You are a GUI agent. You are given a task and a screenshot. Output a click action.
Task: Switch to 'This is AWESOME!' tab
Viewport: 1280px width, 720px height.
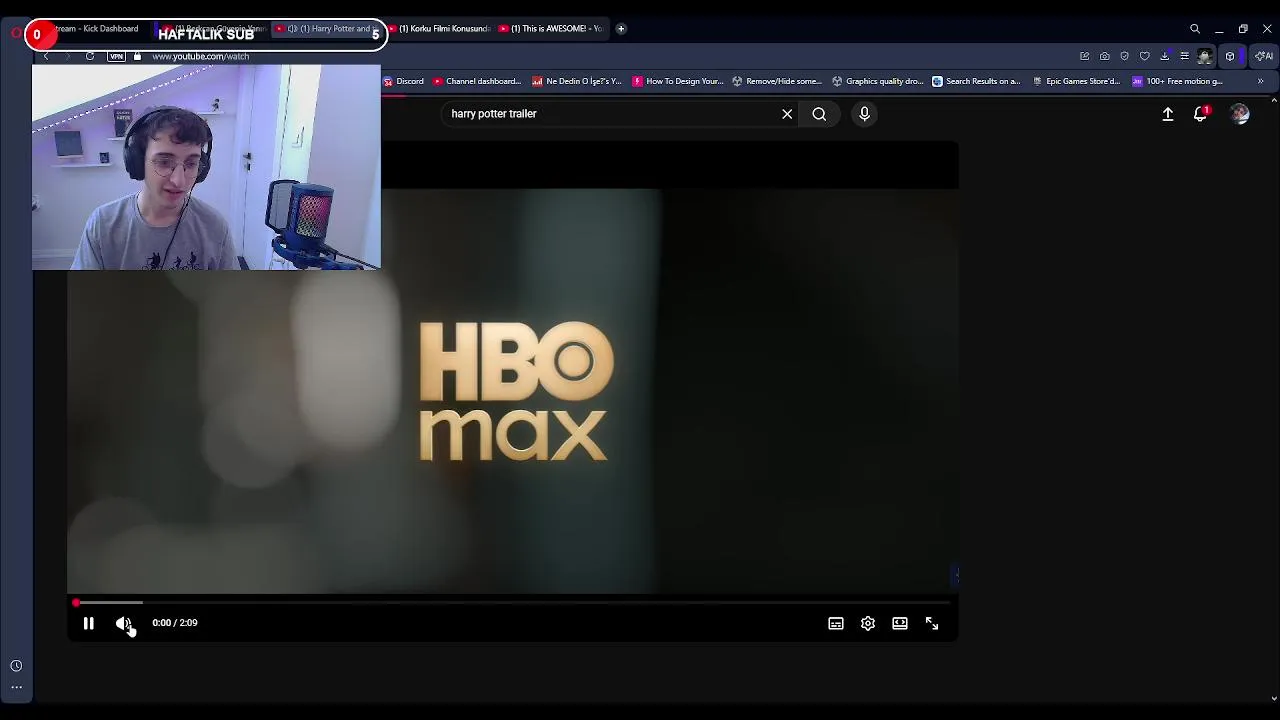coord(552,29)
